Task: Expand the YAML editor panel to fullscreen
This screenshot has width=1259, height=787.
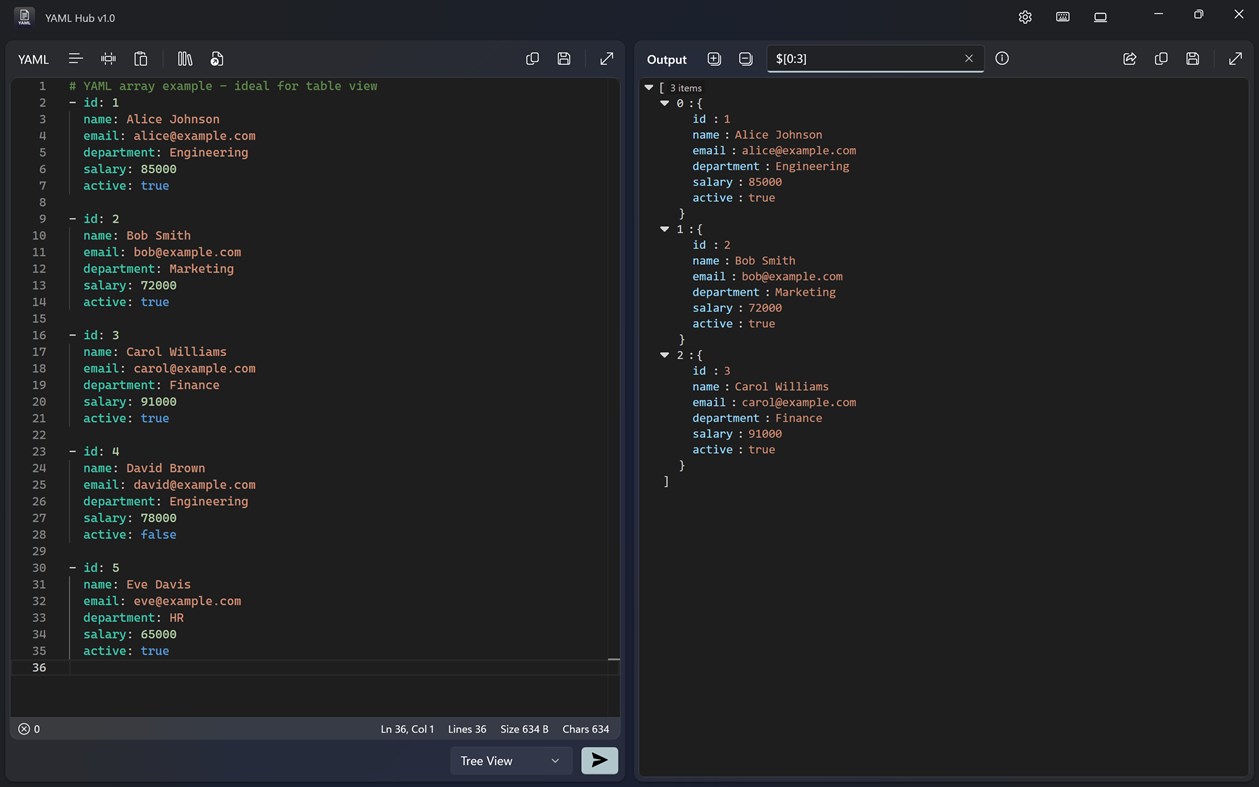Action: pyautogui.click(x=606, y=59)
